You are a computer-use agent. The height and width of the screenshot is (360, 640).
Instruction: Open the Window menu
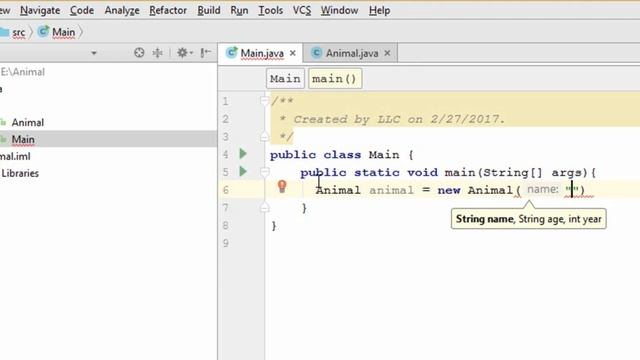tap(339, 10)
